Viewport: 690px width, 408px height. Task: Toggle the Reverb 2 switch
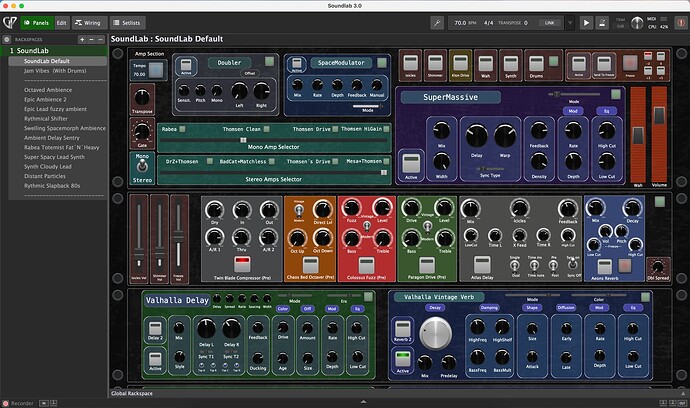(402, 329)
